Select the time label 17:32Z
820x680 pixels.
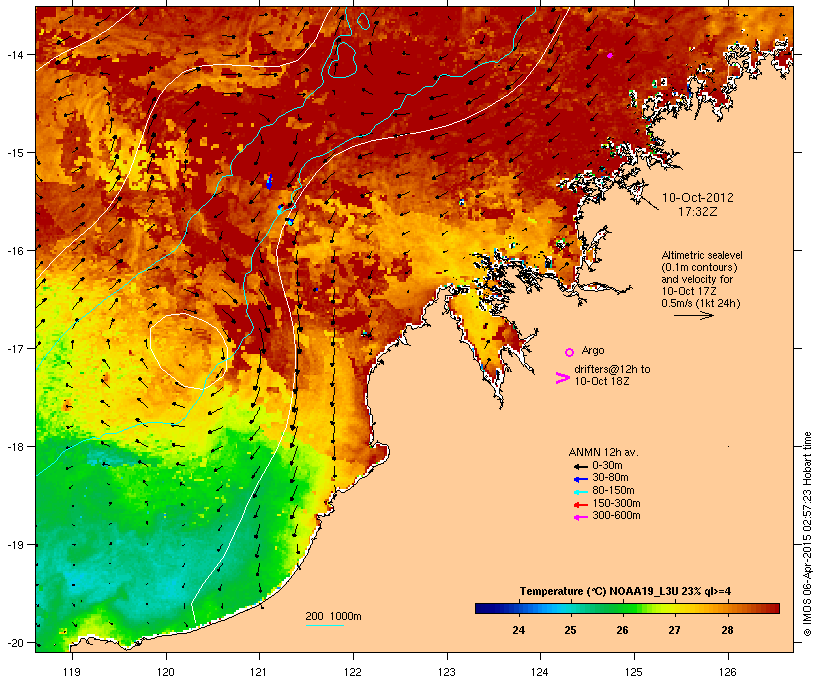click(698, 212)
